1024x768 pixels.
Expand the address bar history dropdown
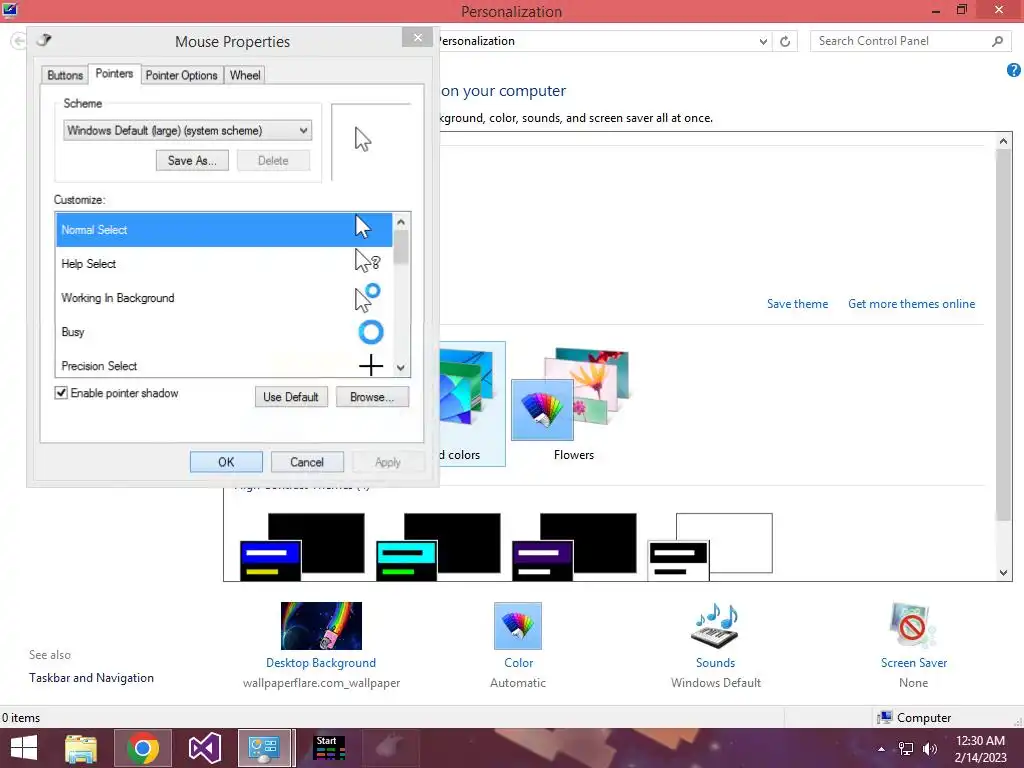click(763, 41)
